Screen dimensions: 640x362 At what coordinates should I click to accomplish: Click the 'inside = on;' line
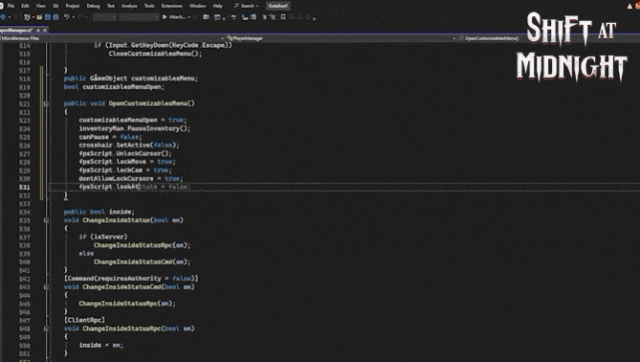coord(101,345)
